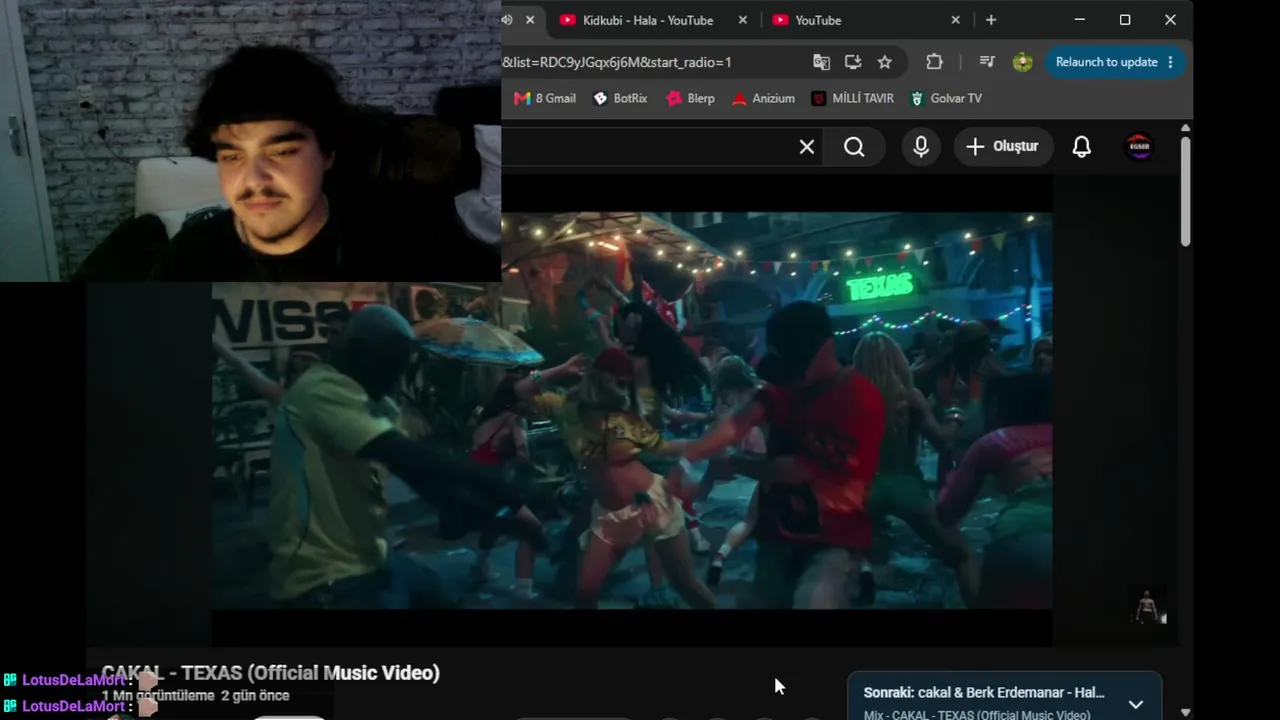1280x720 pixels.
Task: Click the video title CAKAL - TEXAS
Action: tap(271, 673)
